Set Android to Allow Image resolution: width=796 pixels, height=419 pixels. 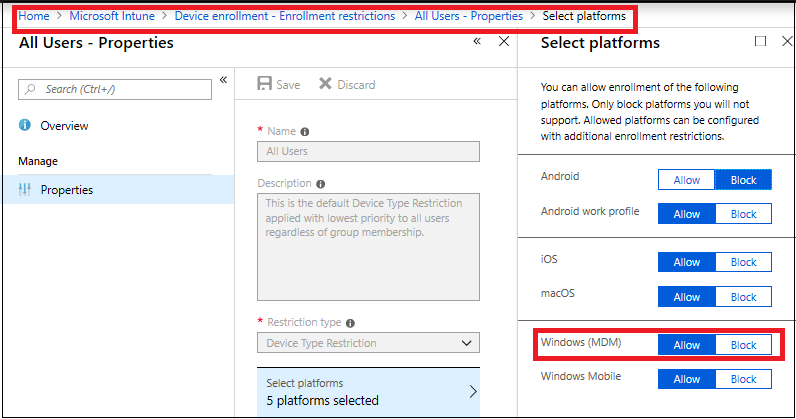(686, 180)
